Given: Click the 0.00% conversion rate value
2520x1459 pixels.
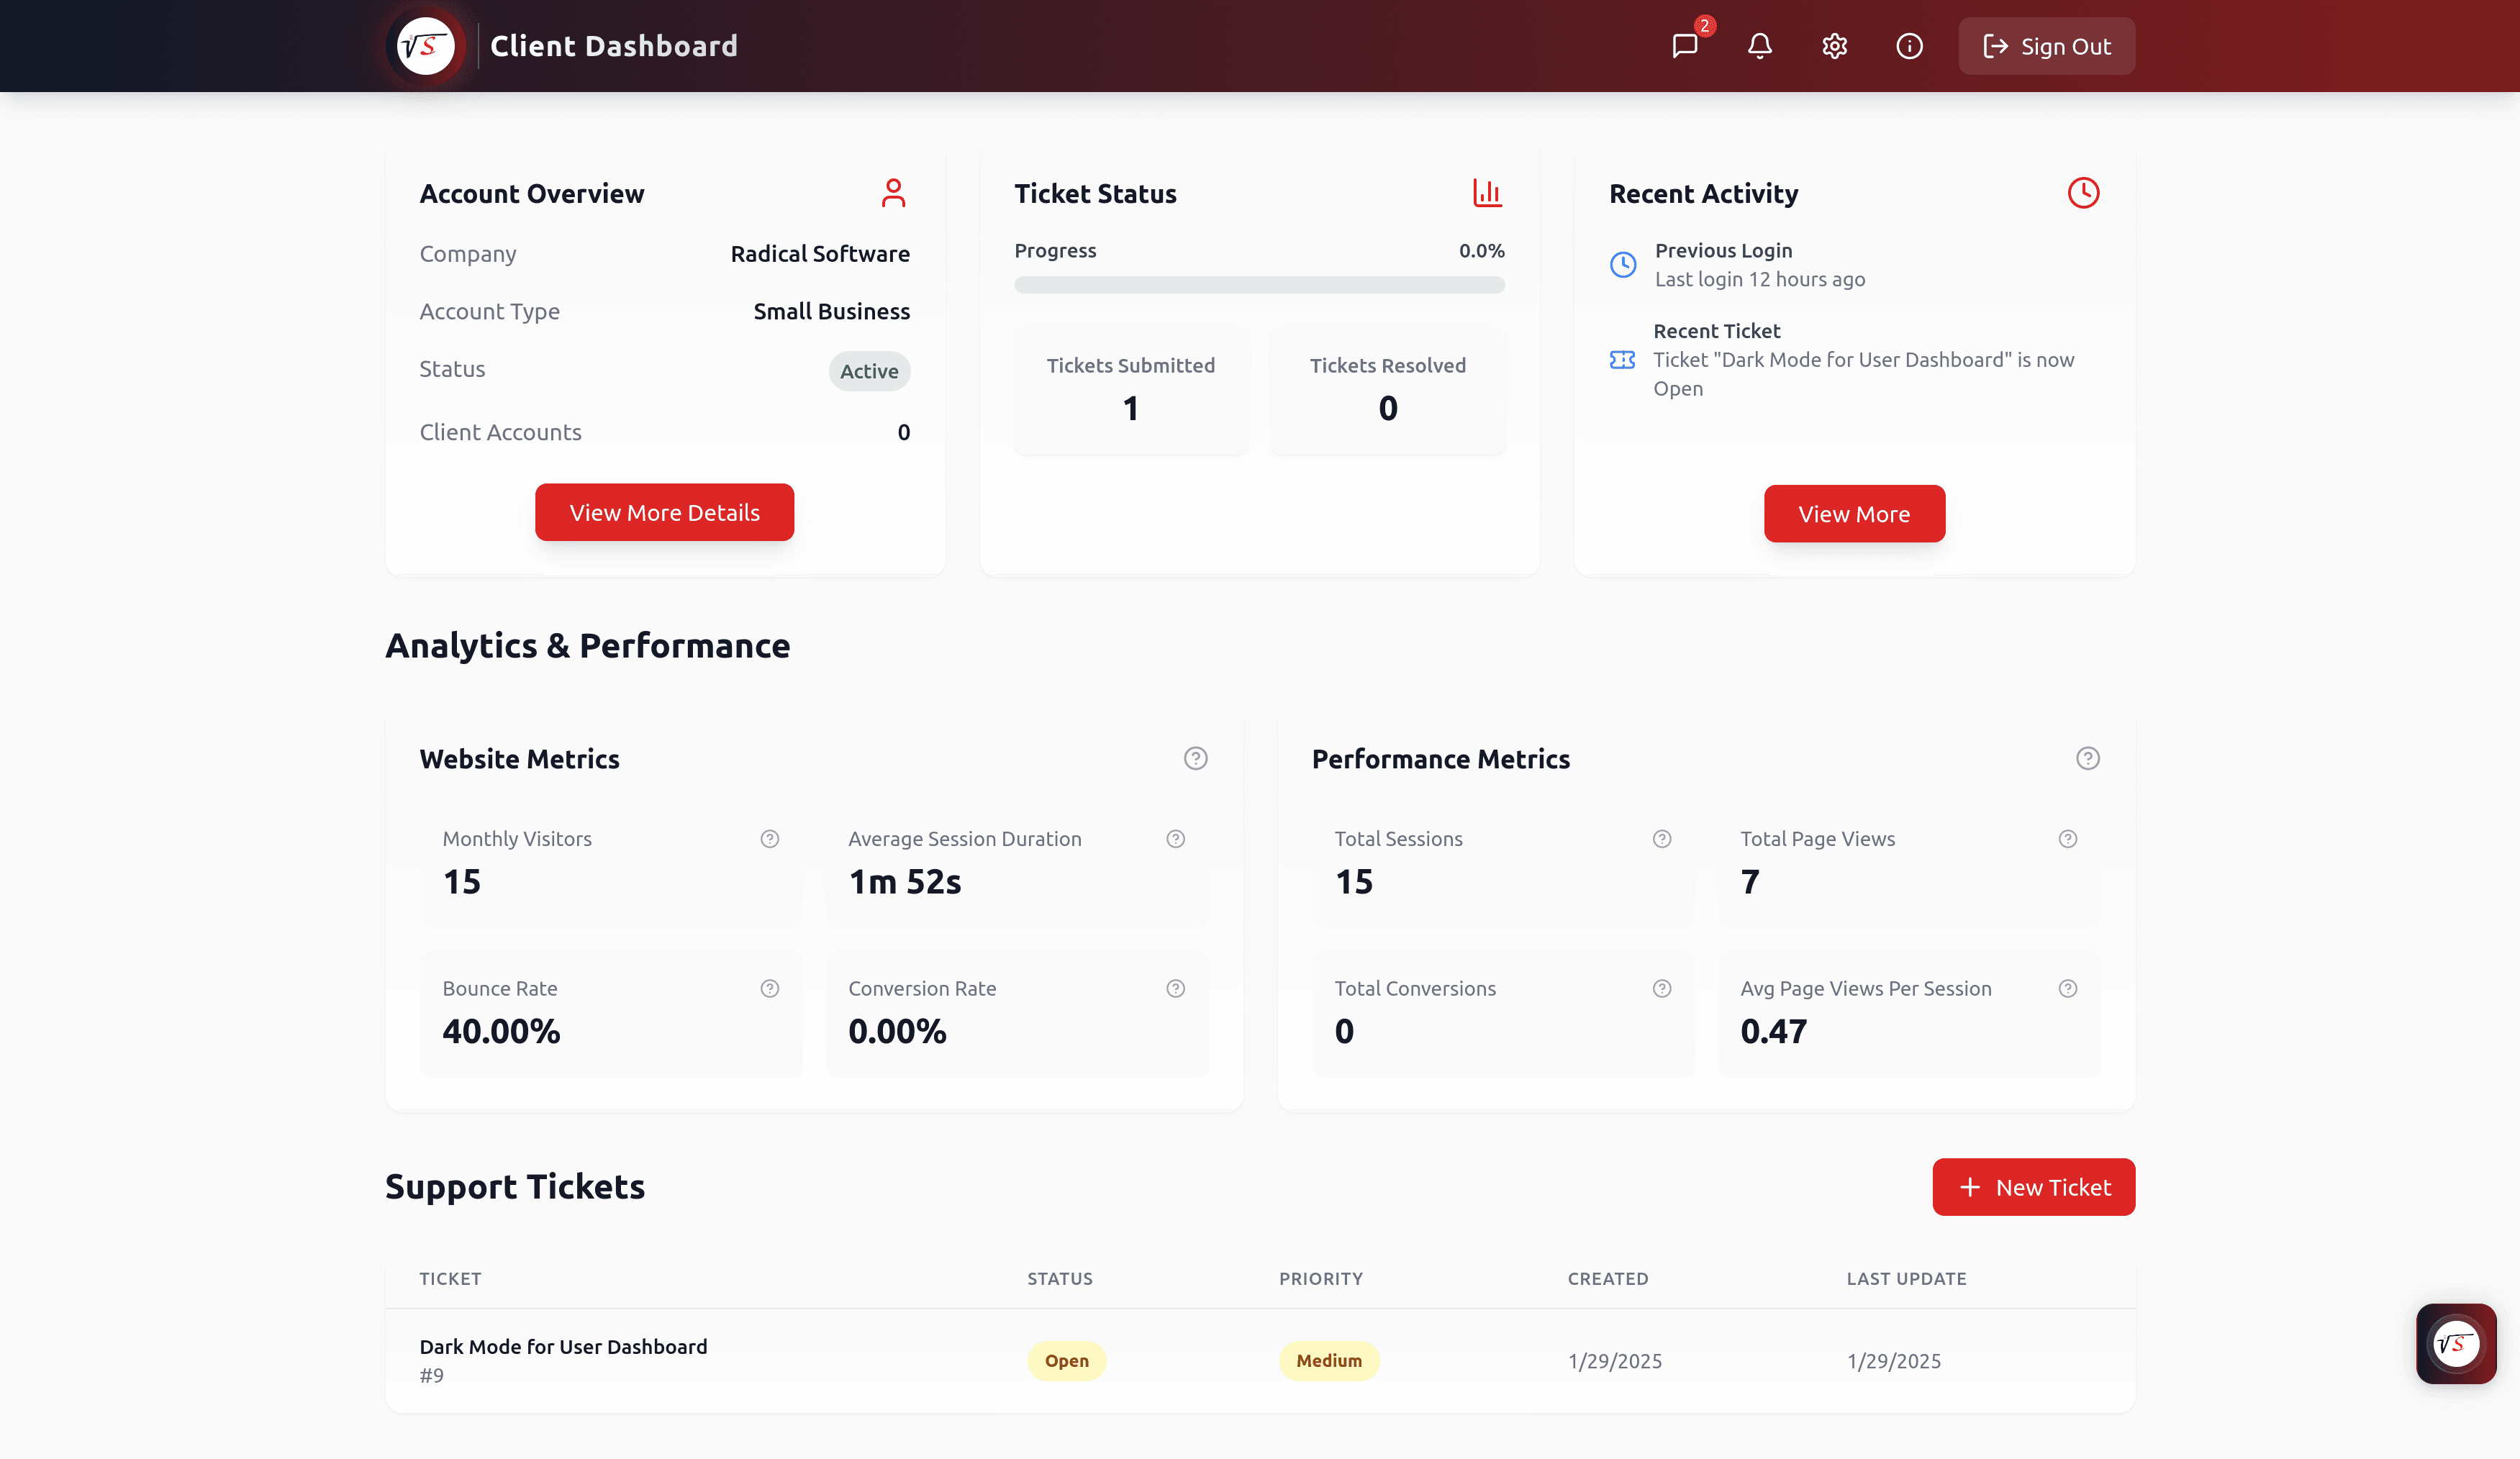Looking at the screenshot, I should [896, 1031].
